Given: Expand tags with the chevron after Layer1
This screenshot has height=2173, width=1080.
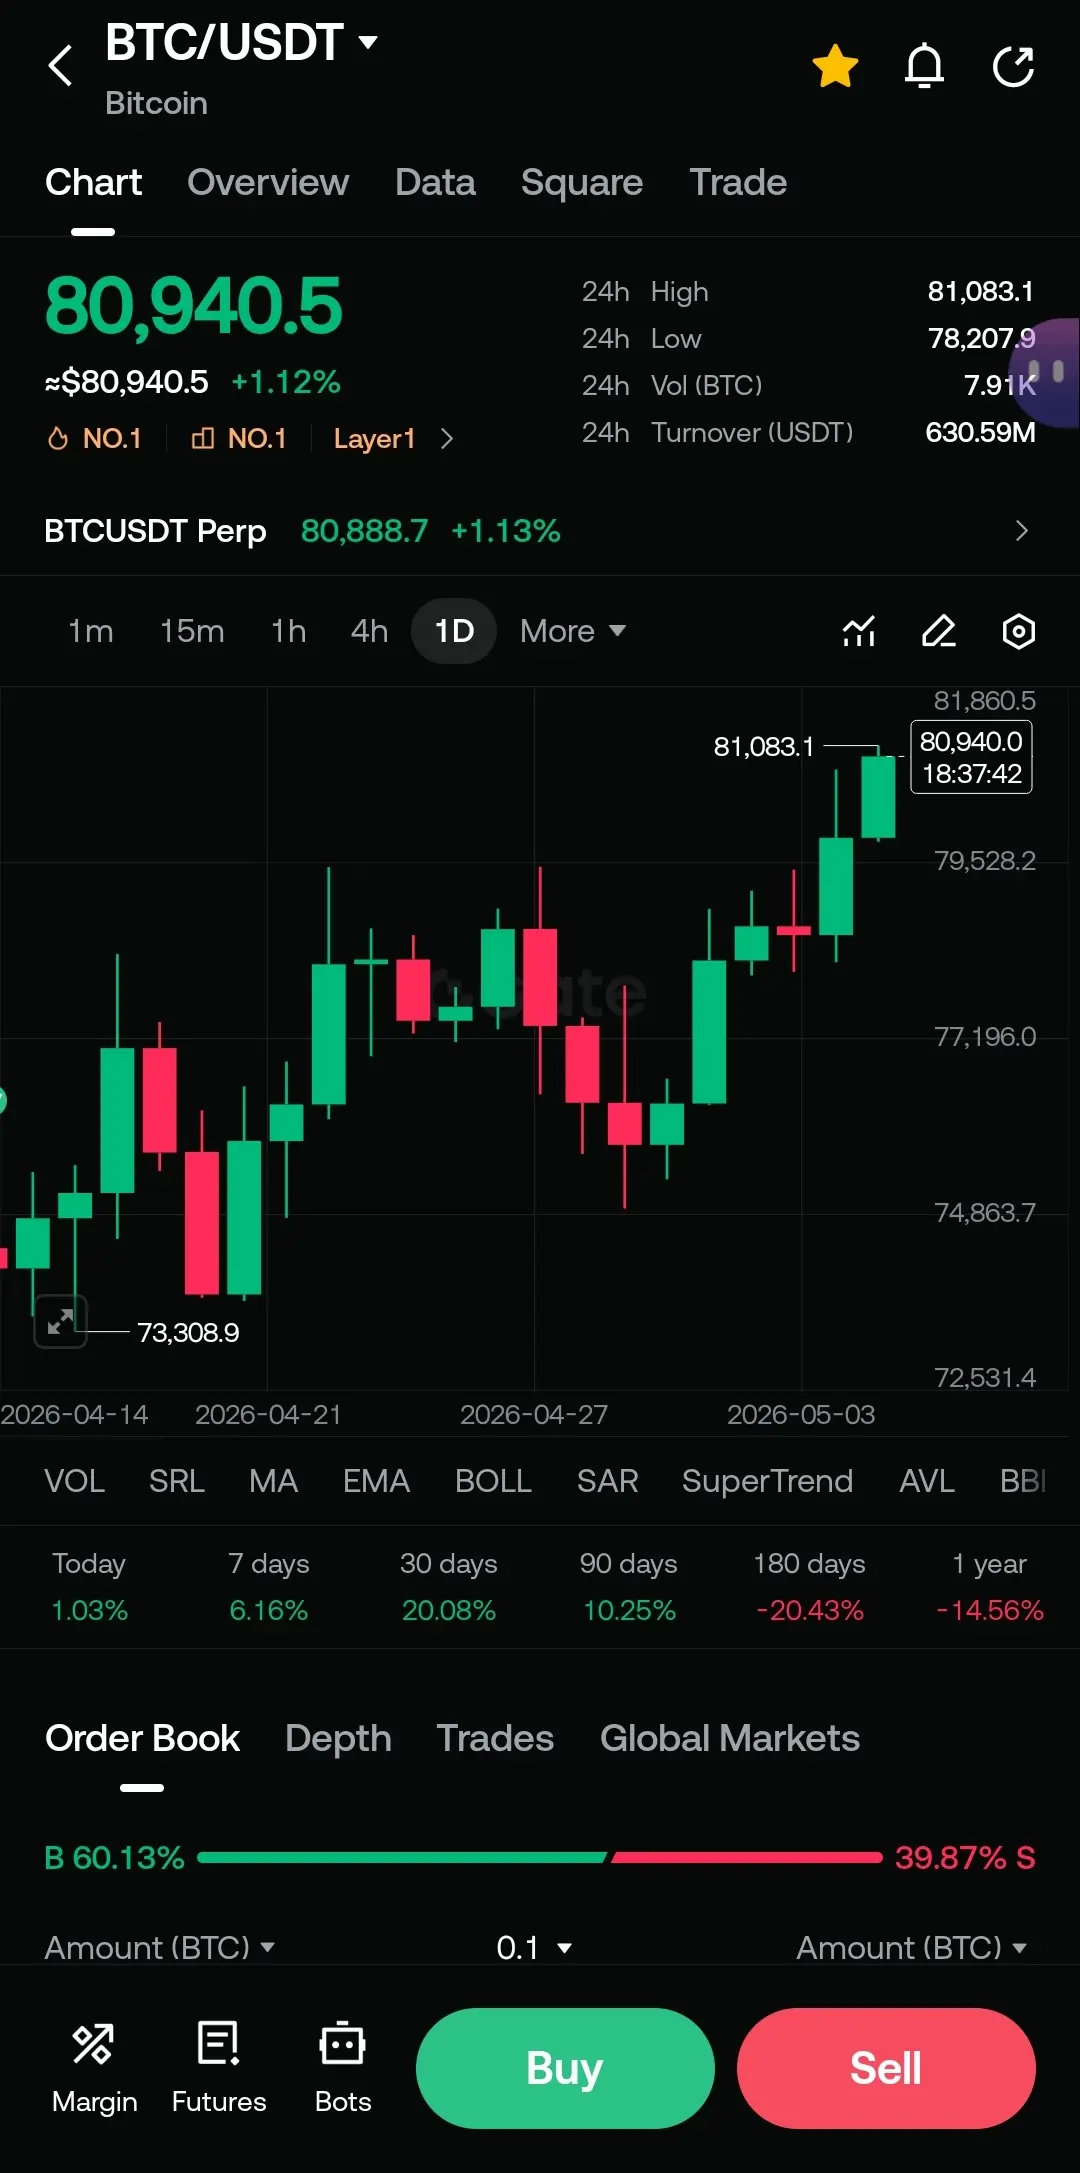Looking at the screenshot, I should [447, 438].
